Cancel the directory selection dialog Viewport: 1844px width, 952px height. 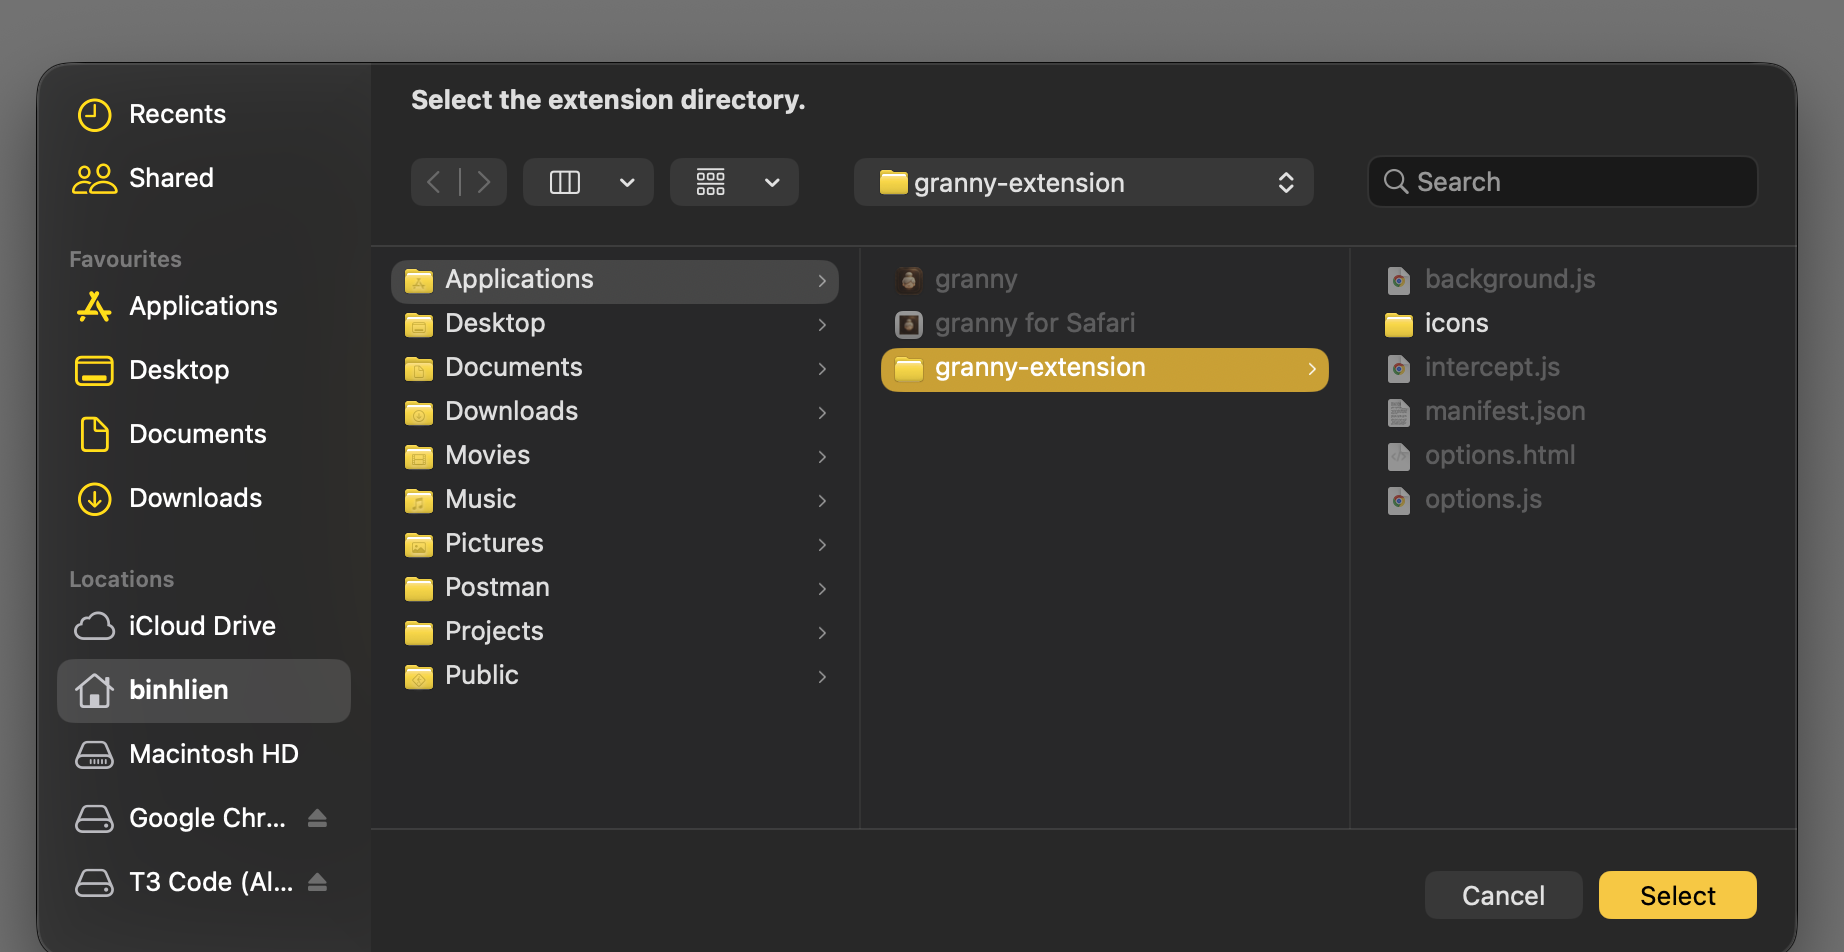[1503, 895]
